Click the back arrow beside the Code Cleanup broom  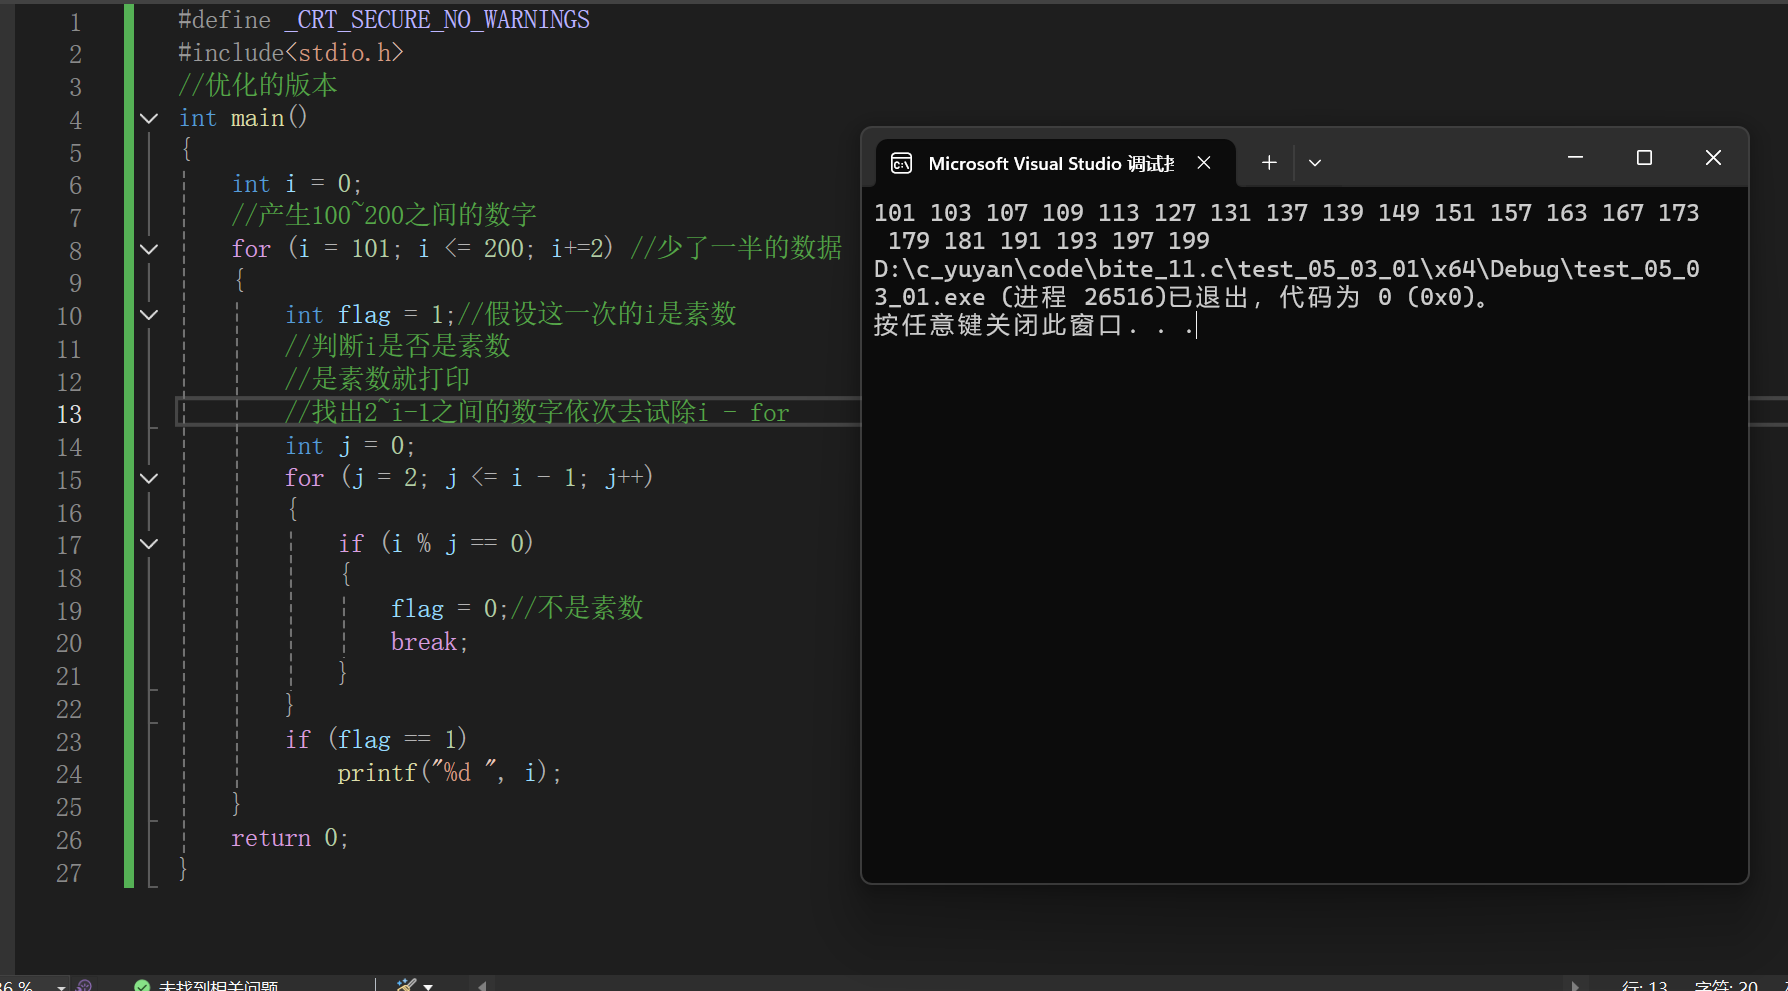point(481,984)
